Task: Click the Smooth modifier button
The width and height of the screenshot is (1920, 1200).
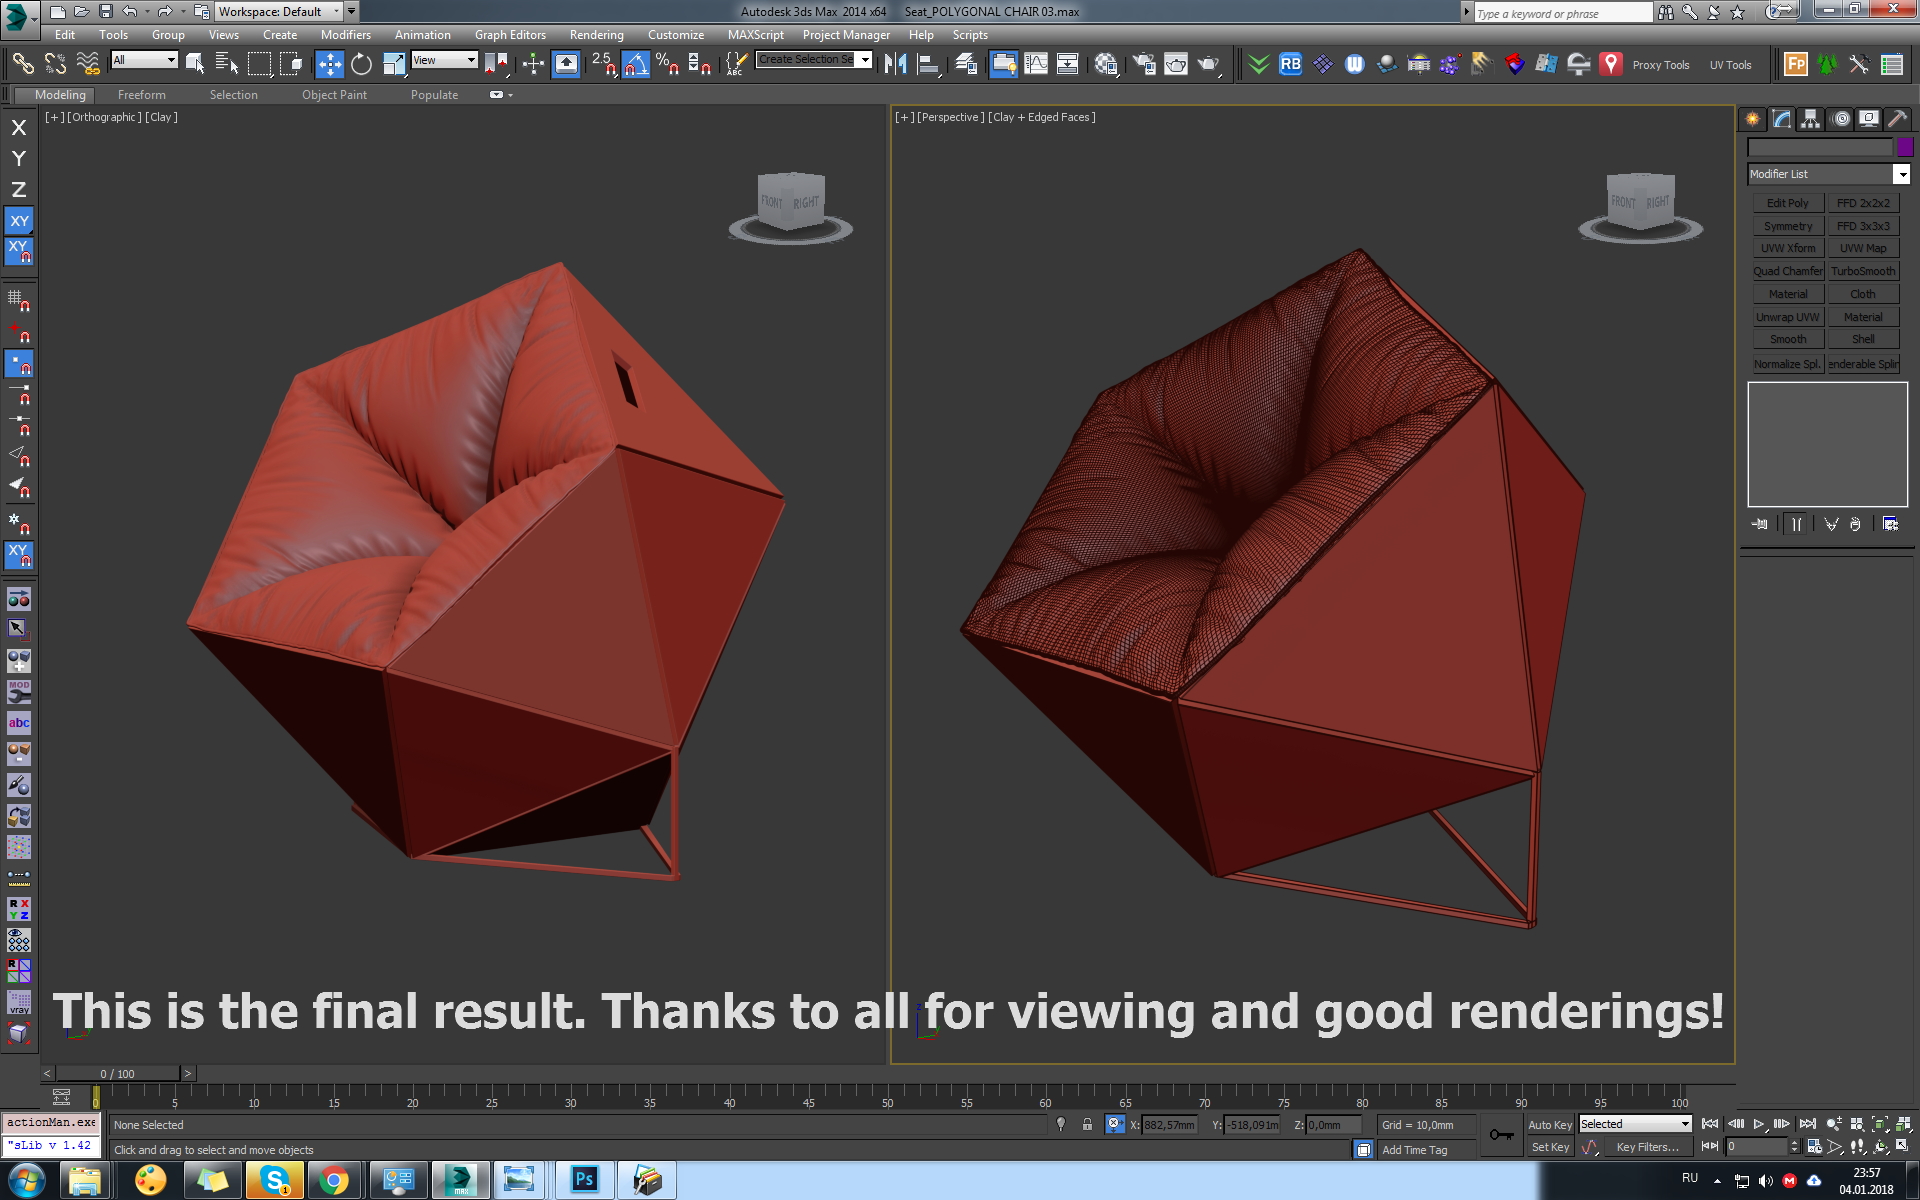Action: pos(1787,339)
